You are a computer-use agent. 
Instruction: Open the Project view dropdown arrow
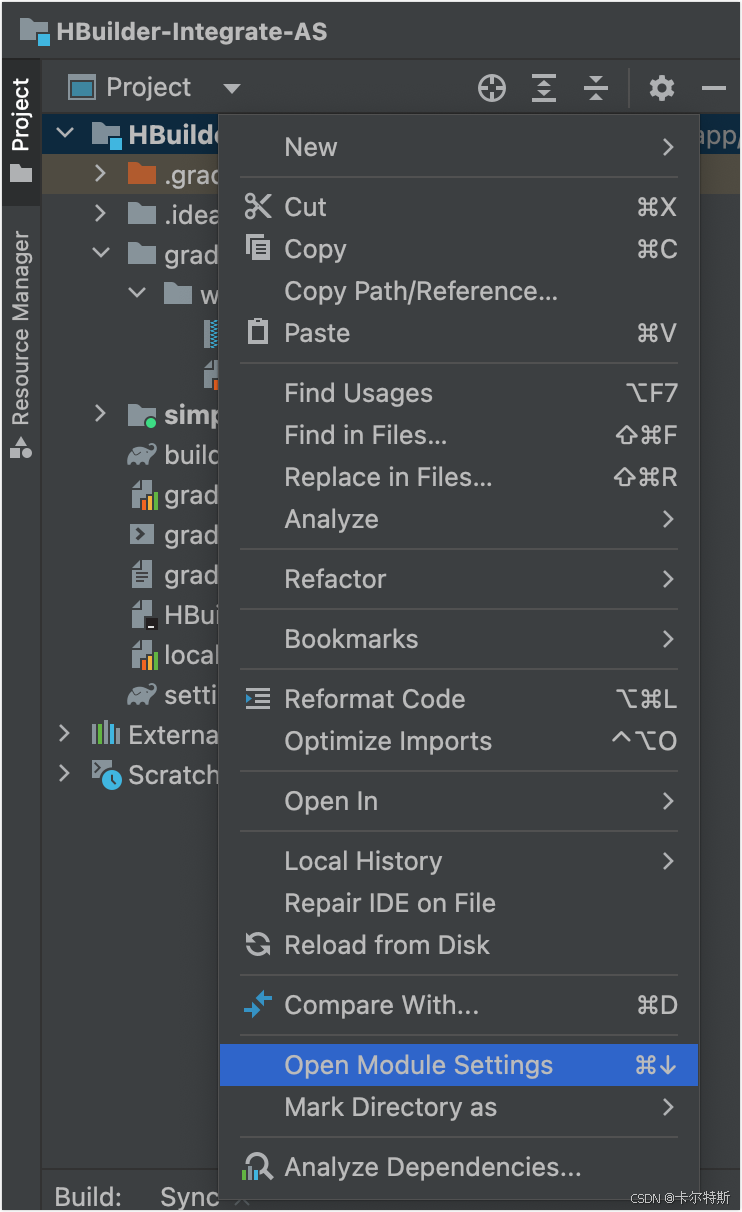[231, 89]
